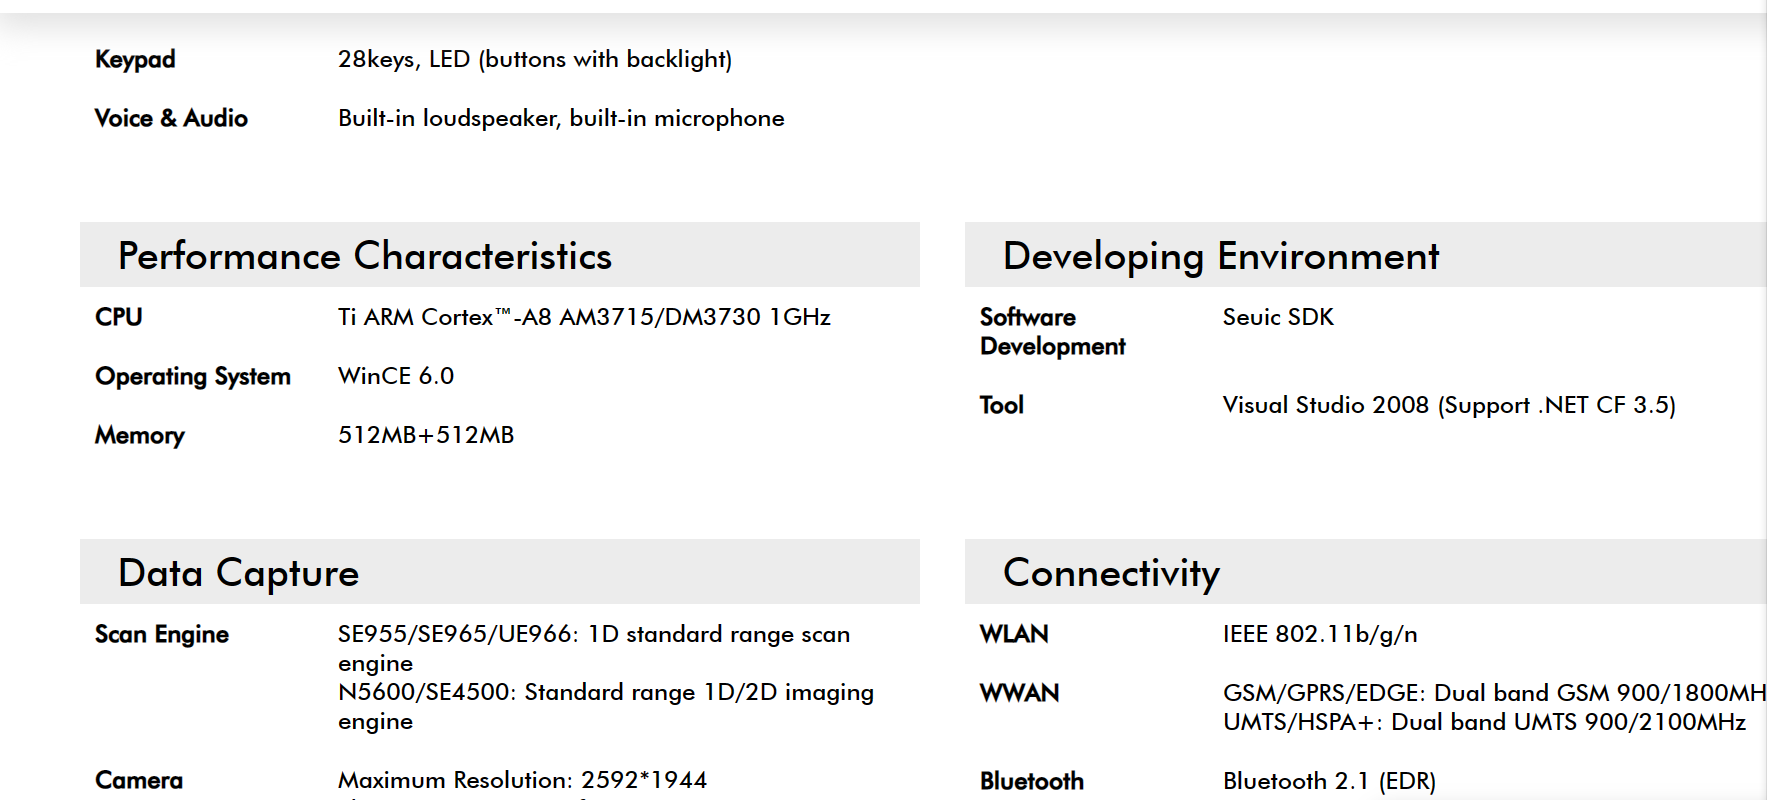Click the WLAN label
1767x800 pixels.
(x=1014, y=634)
